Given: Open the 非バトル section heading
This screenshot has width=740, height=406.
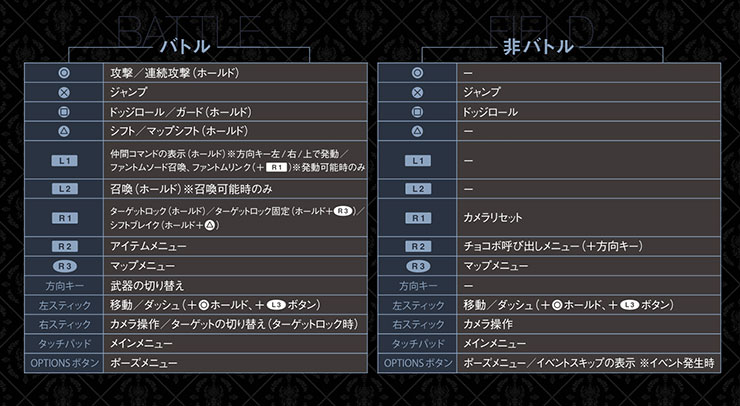Looking at the screenshot, I should (x=538, y=46).
